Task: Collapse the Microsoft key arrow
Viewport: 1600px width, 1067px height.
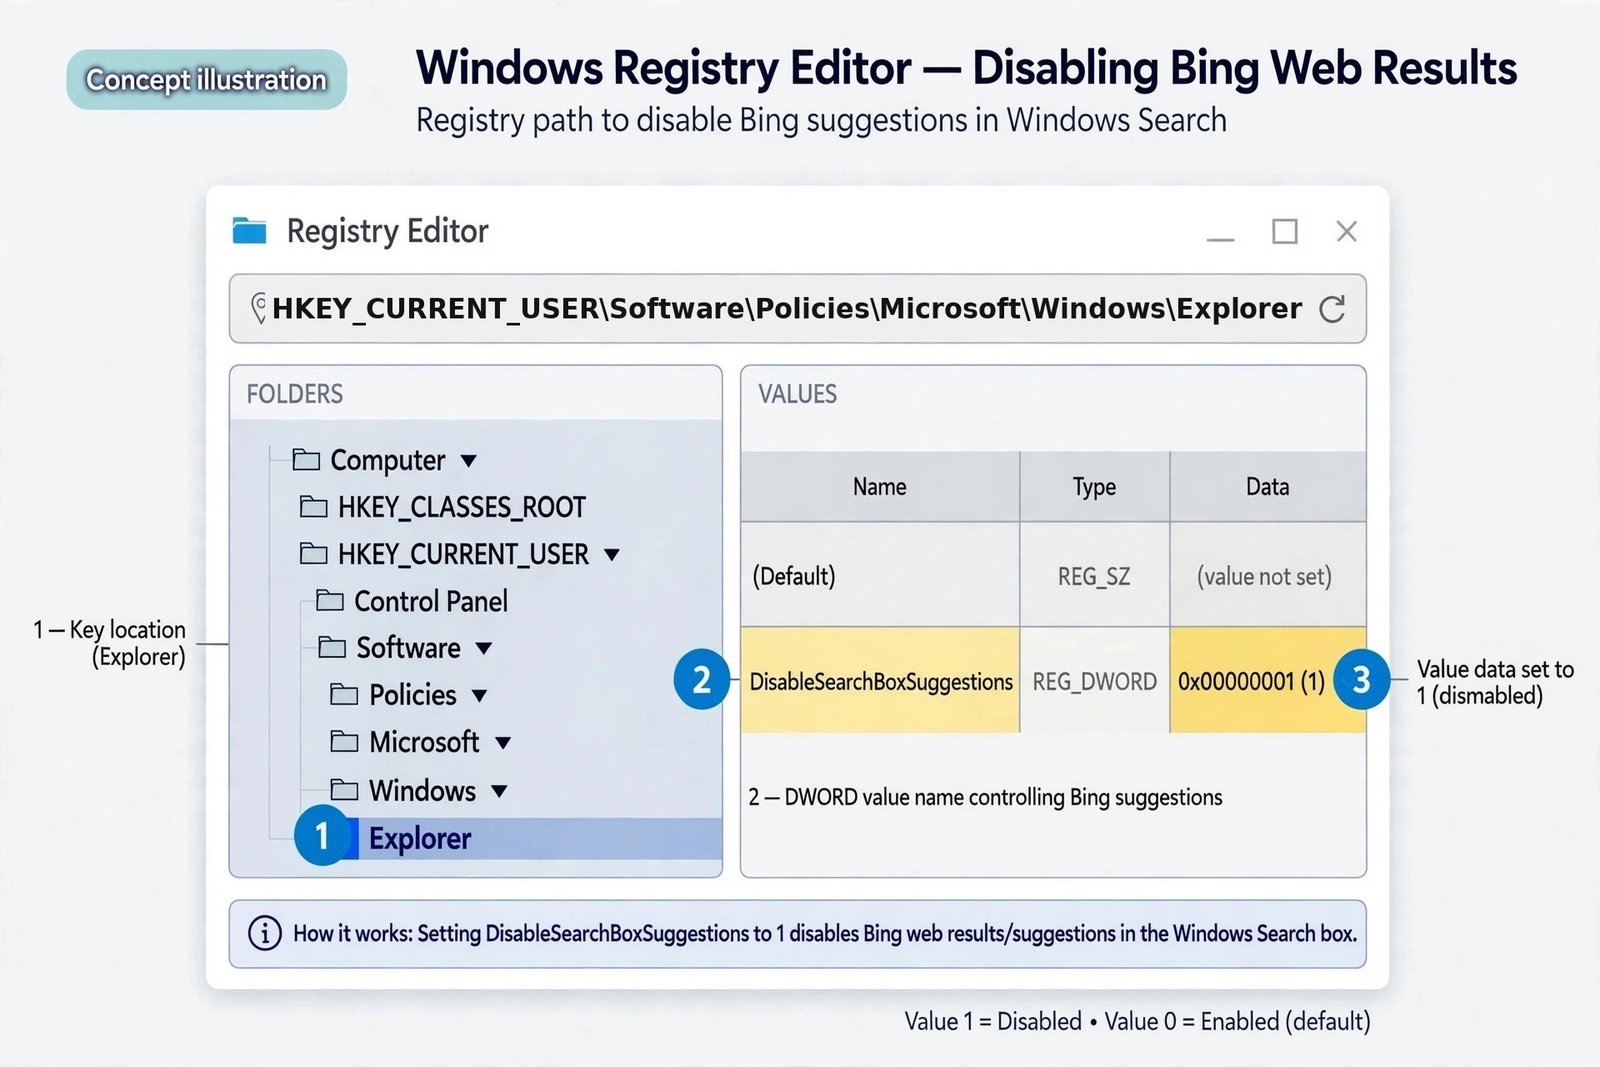Action: (503, 742)
